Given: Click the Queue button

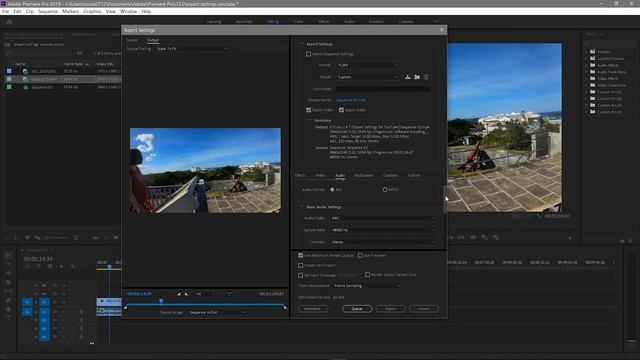Looking at the screenshot, I should coord(357,309).
